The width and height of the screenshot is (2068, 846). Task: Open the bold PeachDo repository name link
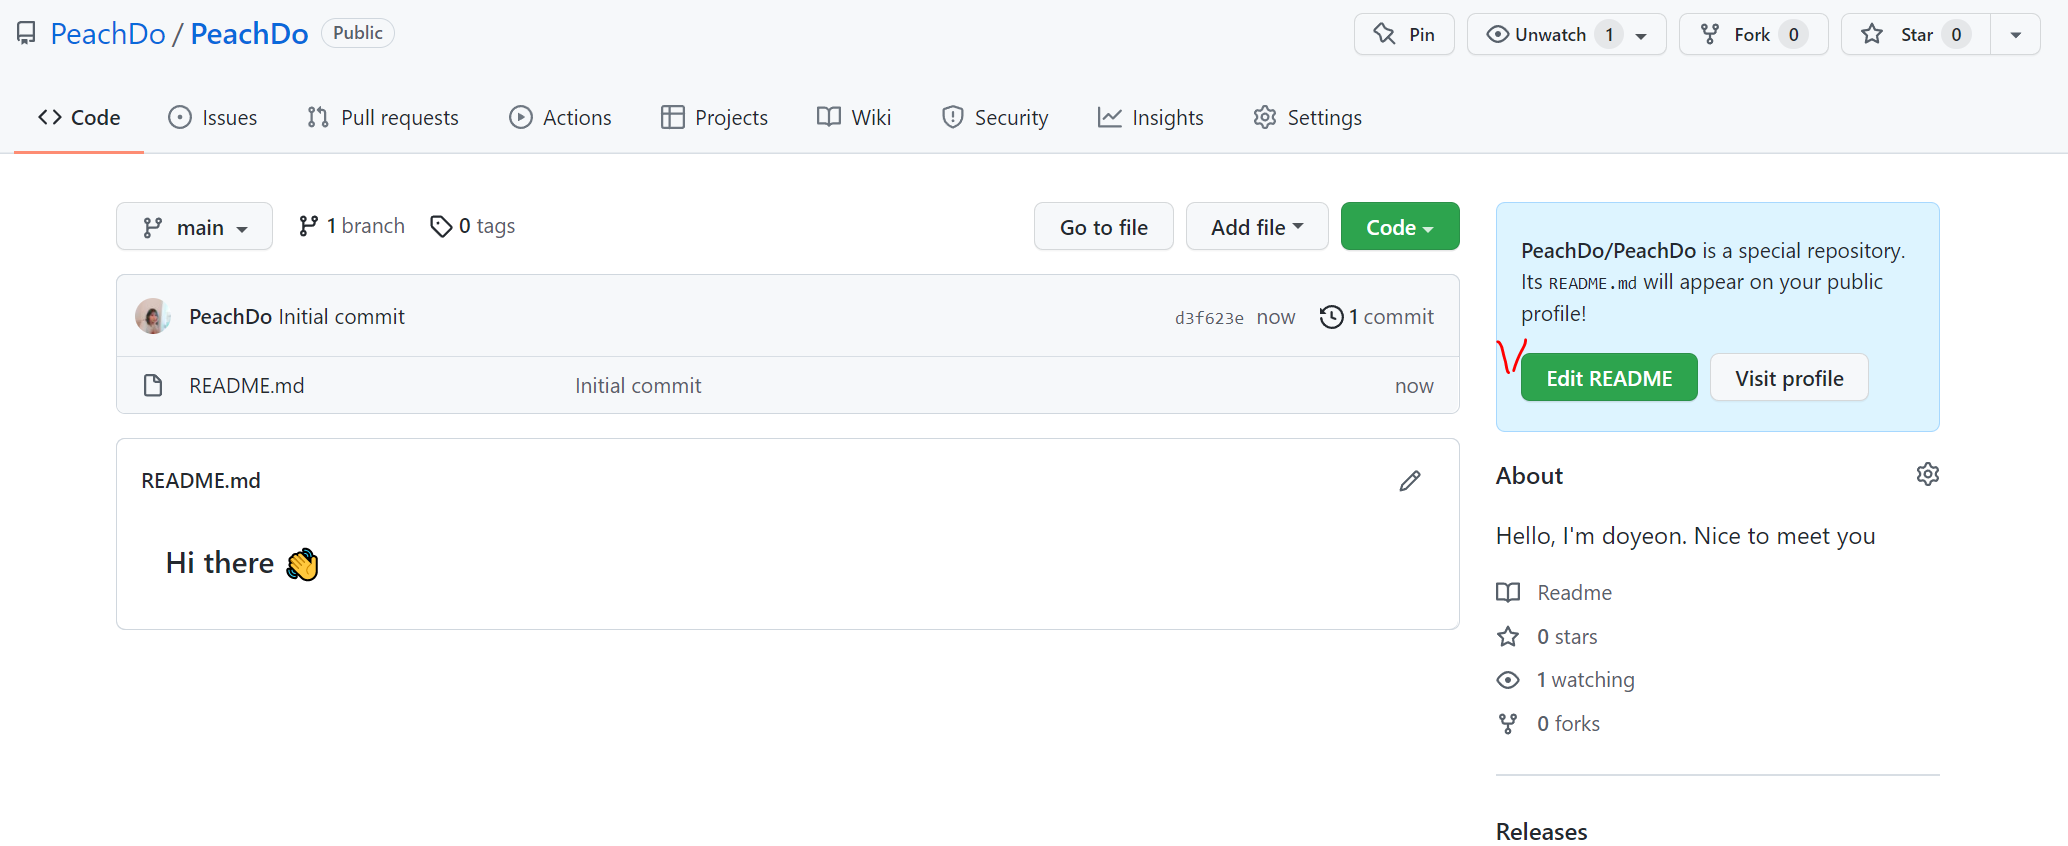click(249, 34)
